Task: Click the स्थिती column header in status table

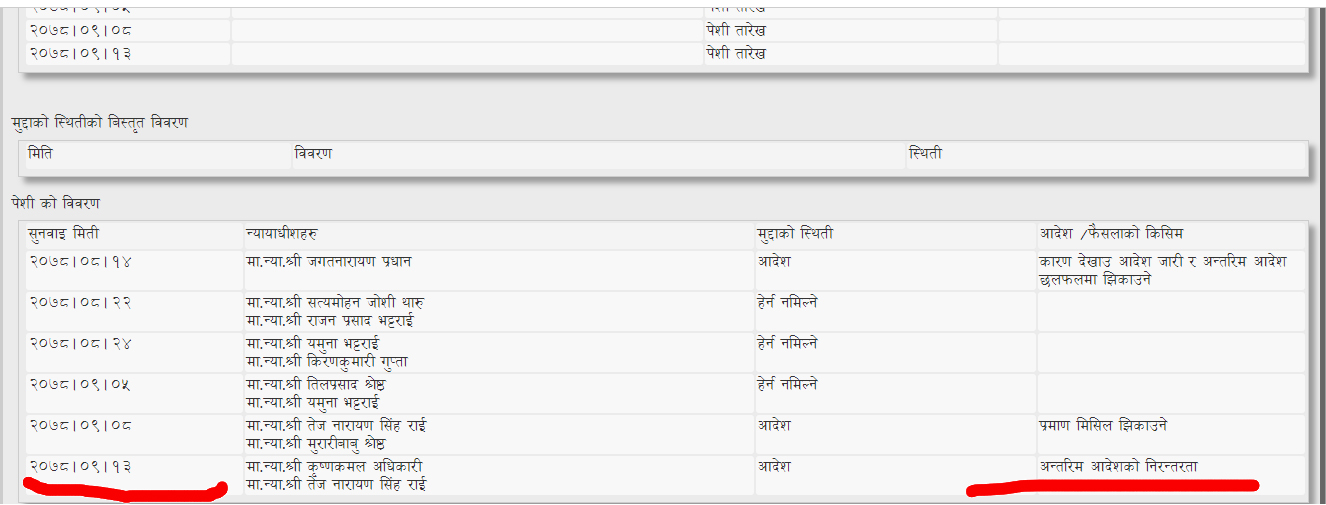Action: [925, 154]
